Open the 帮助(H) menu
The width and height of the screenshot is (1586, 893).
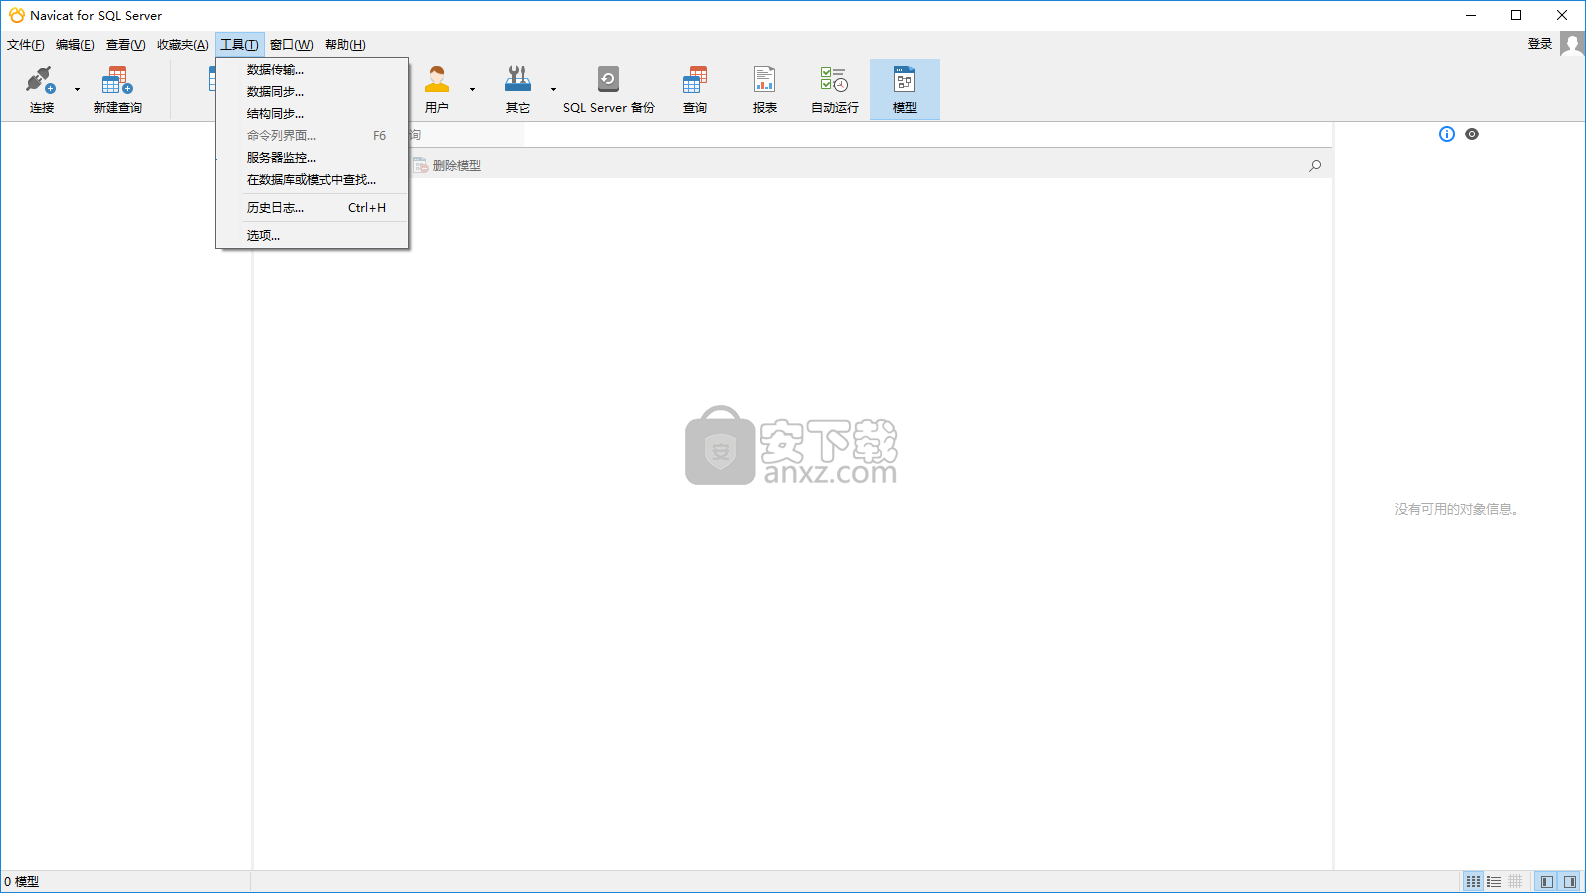[345, 45]
